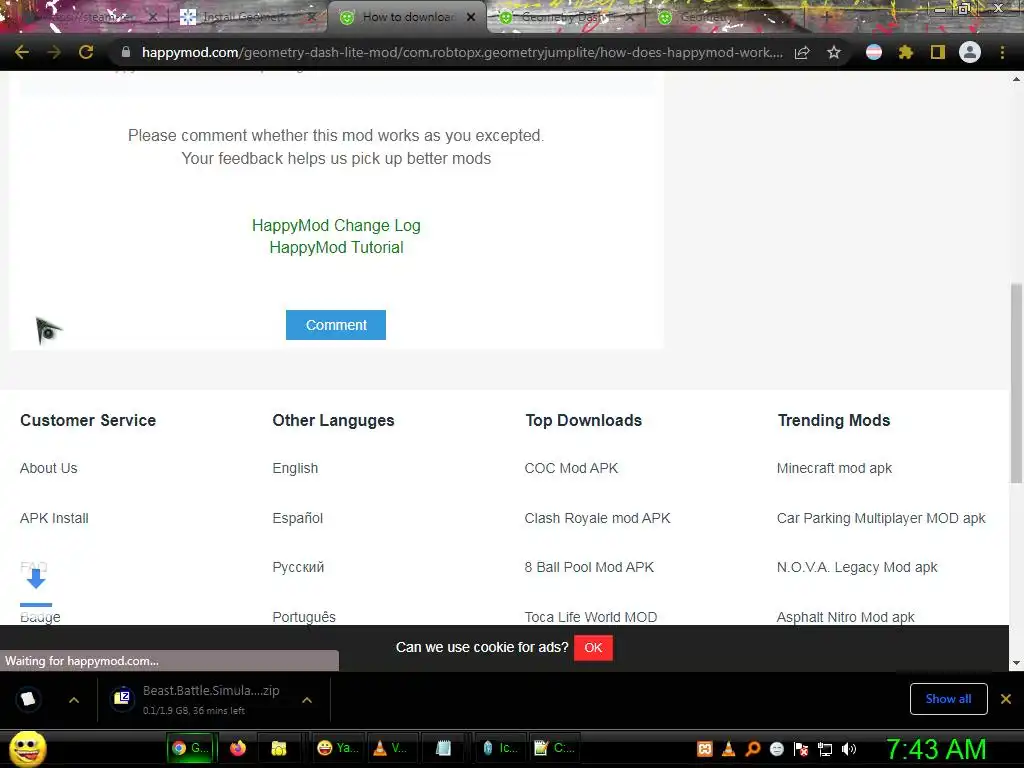The image size is (1024, 768).
Task: Open N.O.V.A. Legacy Mod apk link
Action: [x=857, y=567]
